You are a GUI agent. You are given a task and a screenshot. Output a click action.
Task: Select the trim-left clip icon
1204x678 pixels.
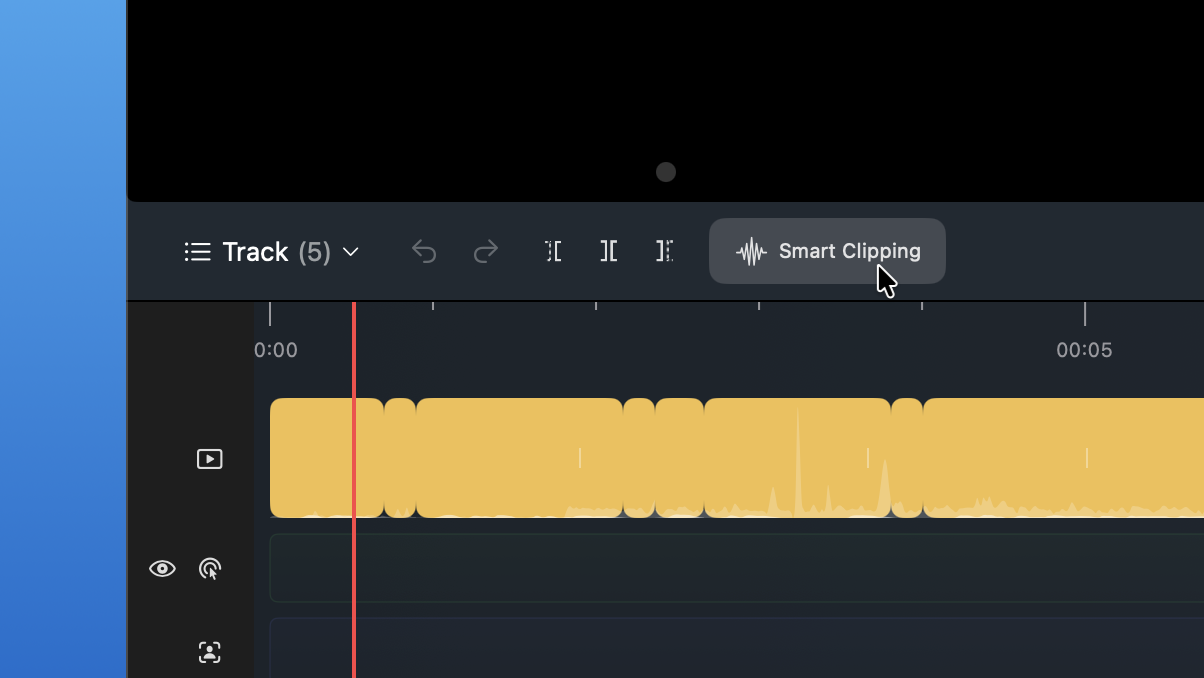pyautogui.click(x=553, y=251)
